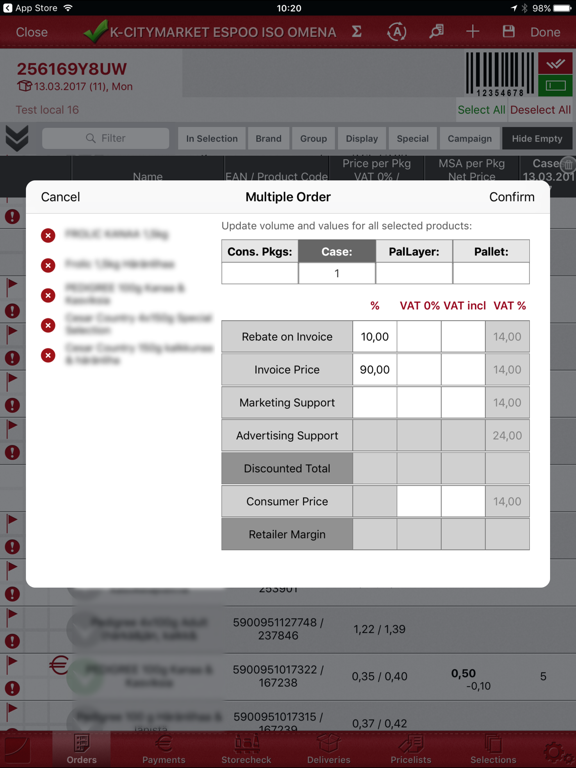Tap the battery indicator in status bar
576x768 pixels.
(x=563, y=8)
